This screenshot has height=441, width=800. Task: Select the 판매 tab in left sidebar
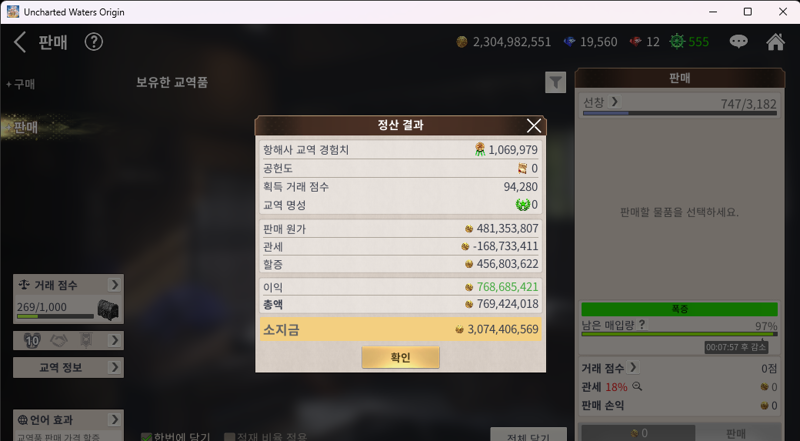(x=23, y=127)
